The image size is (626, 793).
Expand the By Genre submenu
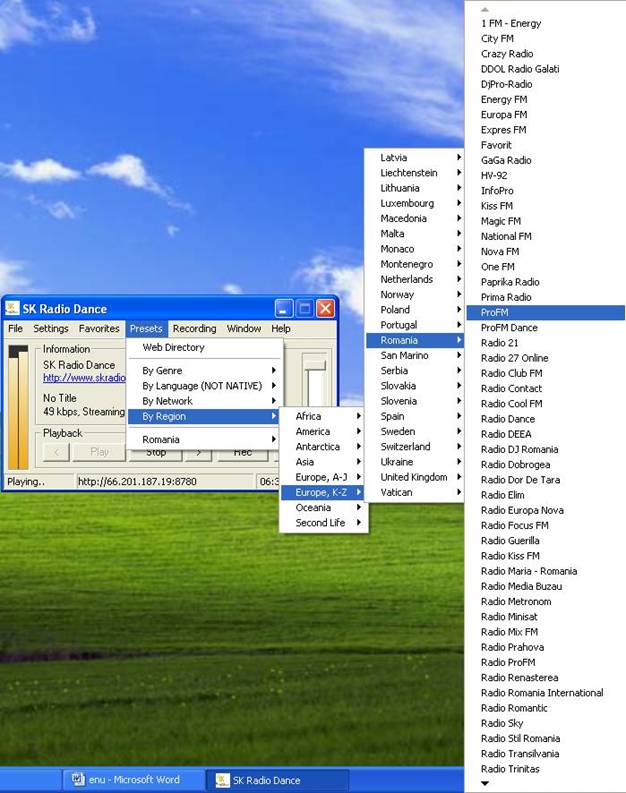coord(204,371)
